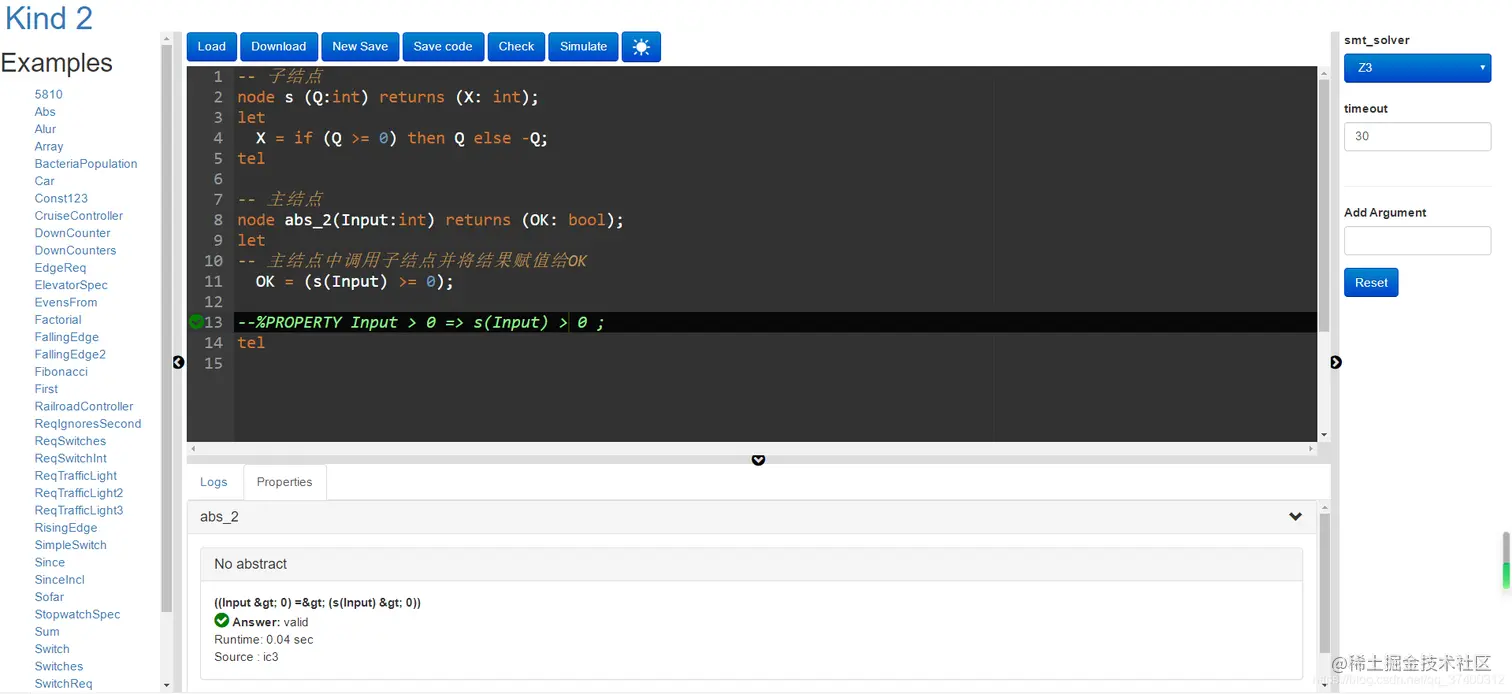Open the SimpleSwitch example
The height and width of the screenshot is (694, 1512).
pyautogui.click(x=71, y=545)
